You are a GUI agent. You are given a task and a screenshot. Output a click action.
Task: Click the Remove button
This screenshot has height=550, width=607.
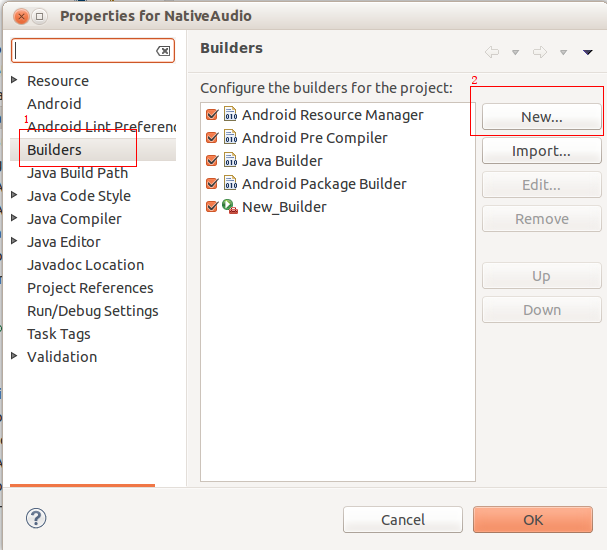[x=542, y=219]
